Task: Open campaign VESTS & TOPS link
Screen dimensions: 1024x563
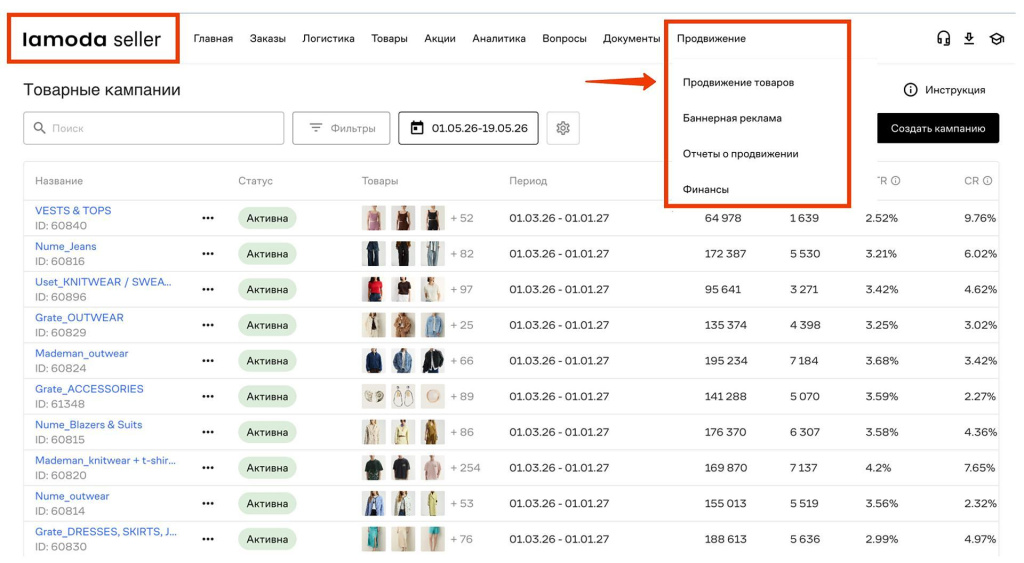Action: pos(73,210)
